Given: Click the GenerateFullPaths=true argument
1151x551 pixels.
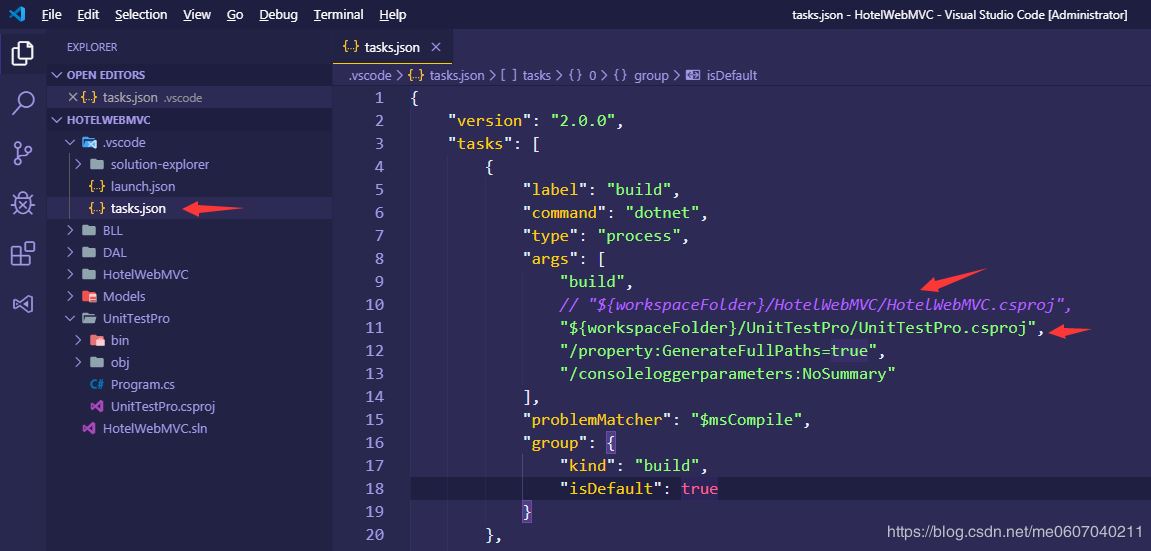Looking at the screenshot, I should [717, 351].
